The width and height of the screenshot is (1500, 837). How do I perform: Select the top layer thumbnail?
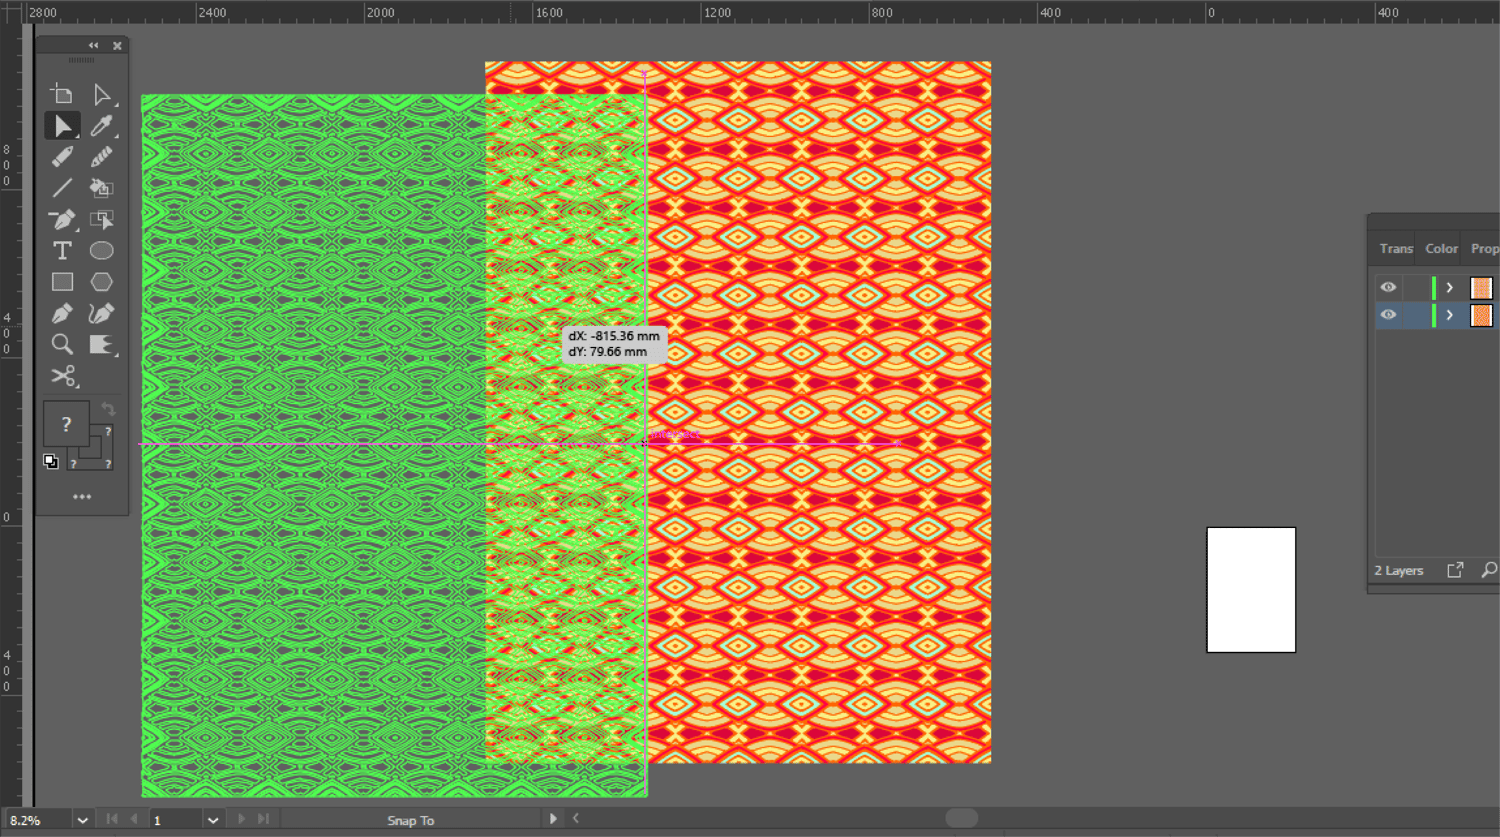[x=1481, y=287]
